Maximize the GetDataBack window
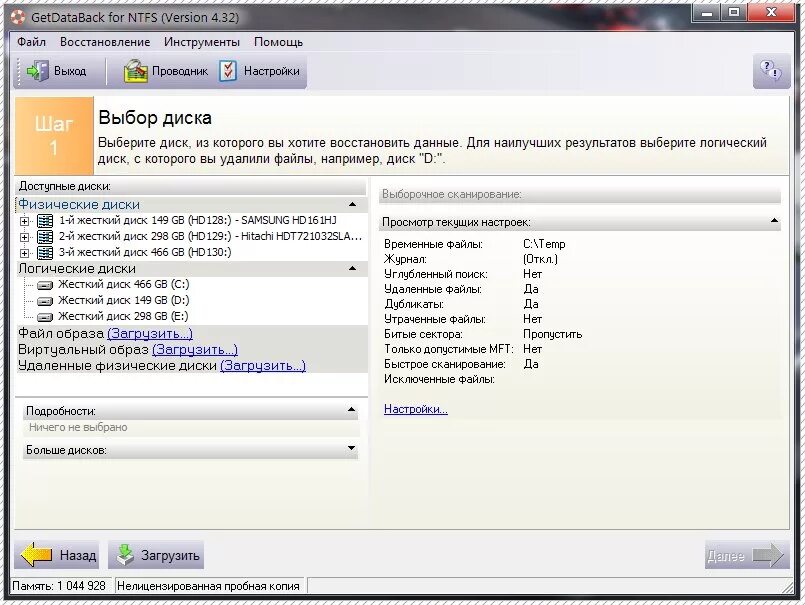This screenshot has width=805, height=605. pos(734,12)
